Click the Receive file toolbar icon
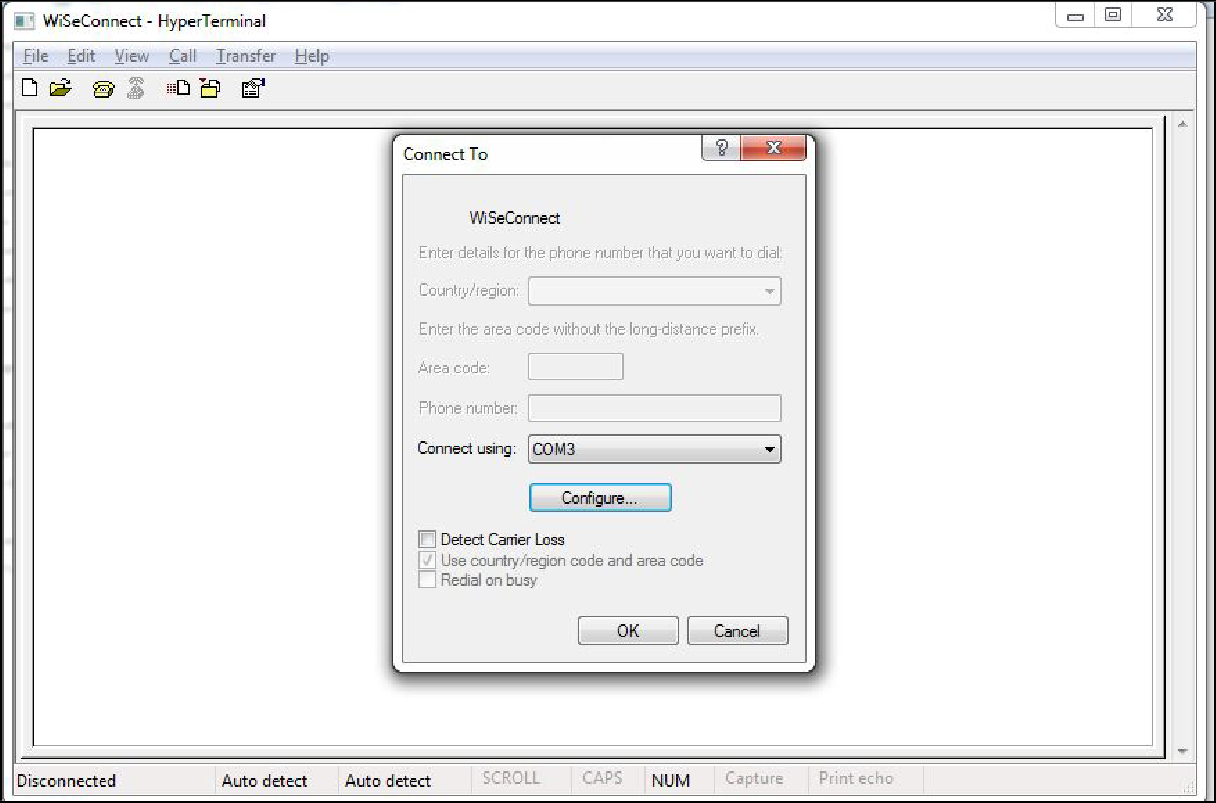The image size is (1216, 803). point(210,89)
